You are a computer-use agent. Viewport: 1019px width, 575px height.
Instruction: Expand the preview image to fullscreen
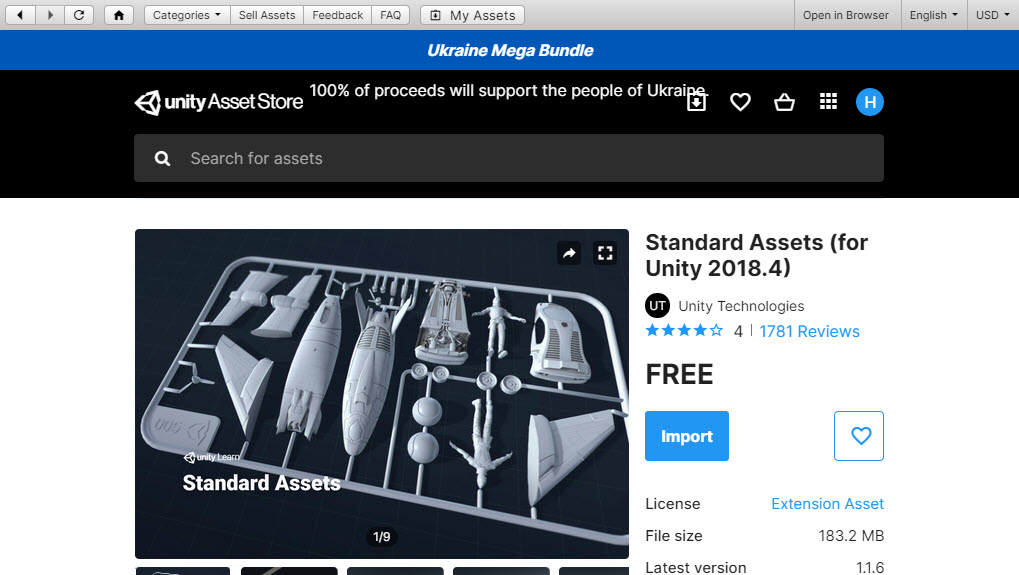605,253
